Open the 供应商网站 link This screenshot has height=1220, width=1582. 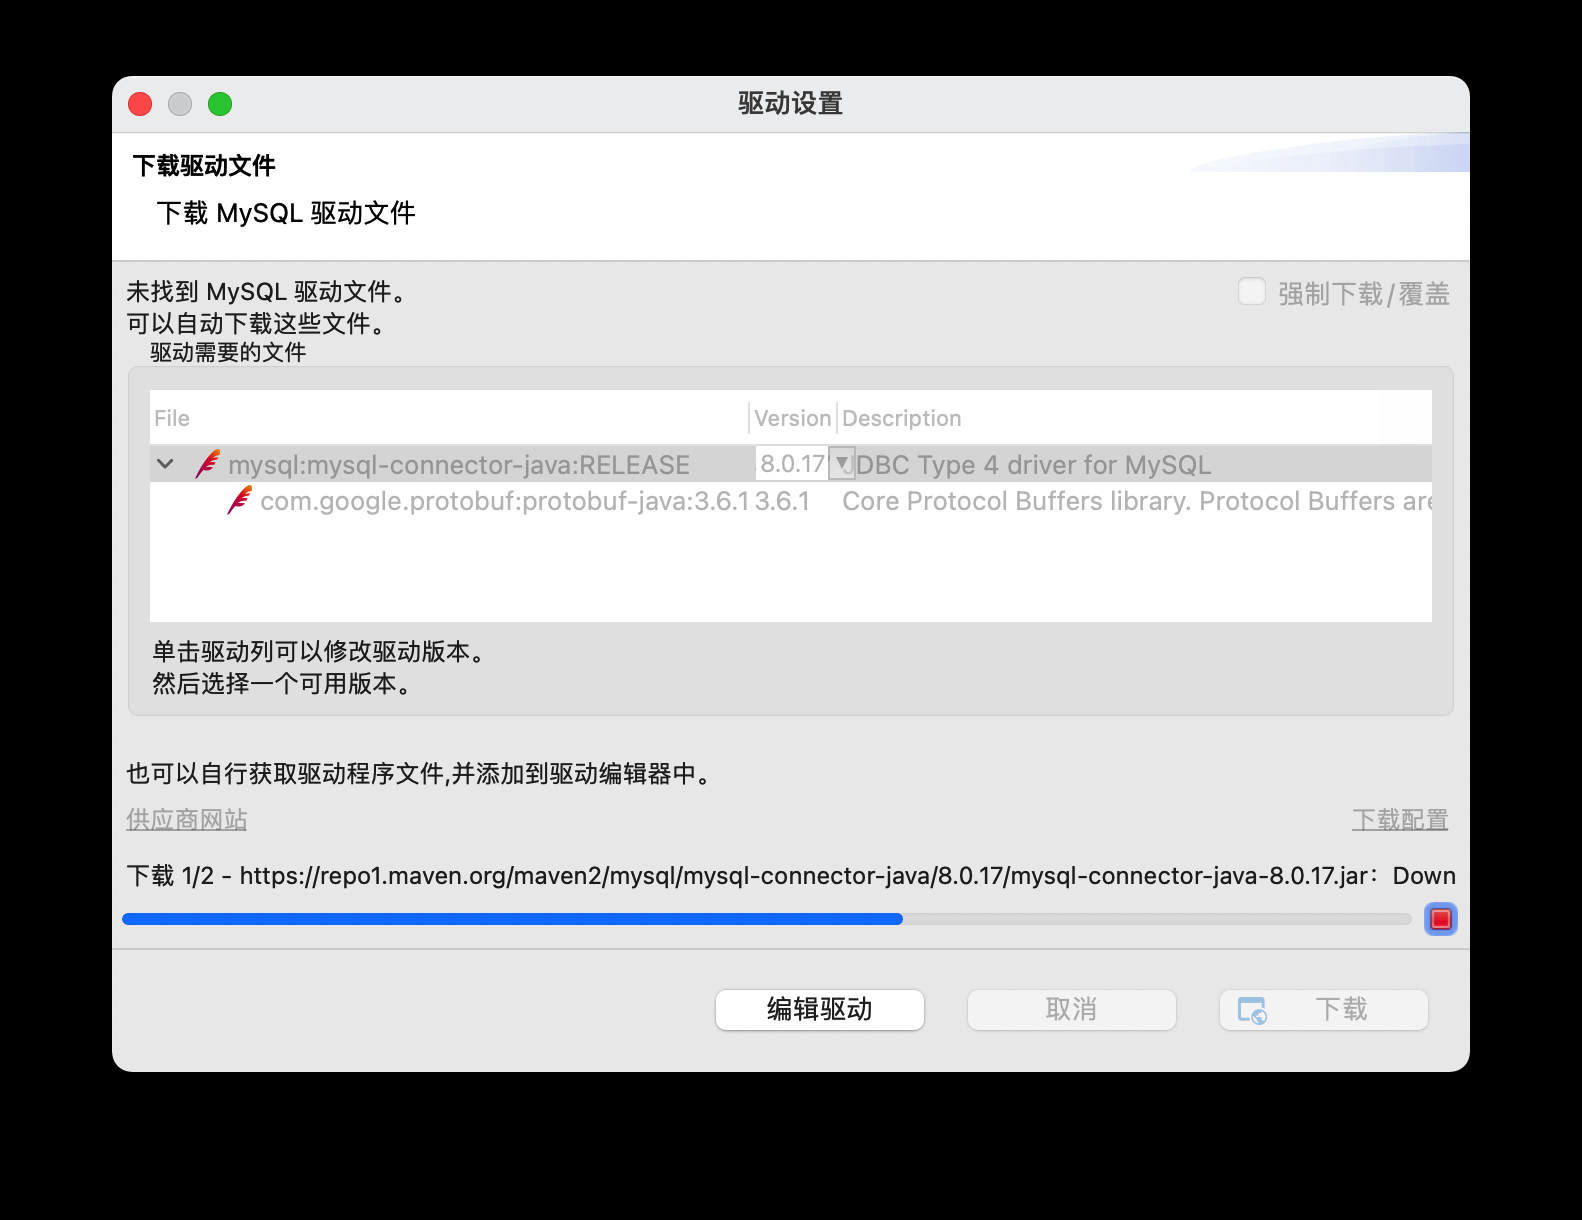click(x=186, y=820)
